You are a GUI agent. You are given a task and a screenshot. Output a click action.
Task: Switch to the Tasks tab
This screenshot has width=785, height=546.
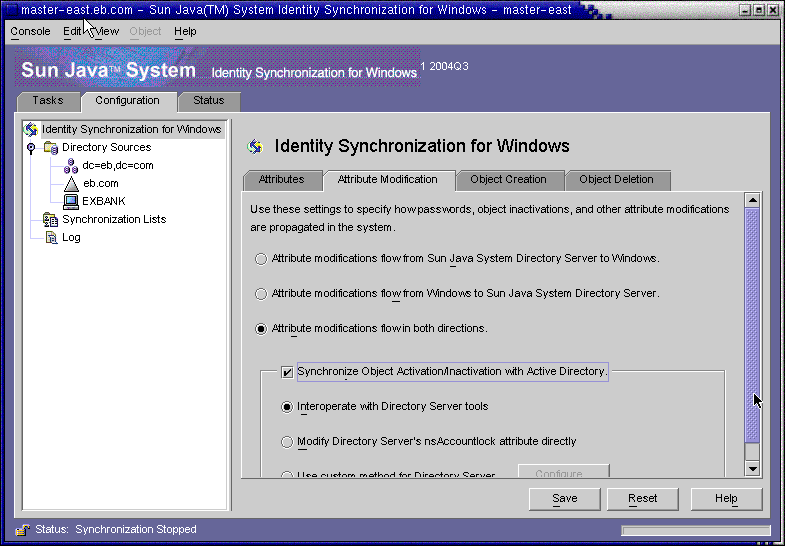click(48, 101)
